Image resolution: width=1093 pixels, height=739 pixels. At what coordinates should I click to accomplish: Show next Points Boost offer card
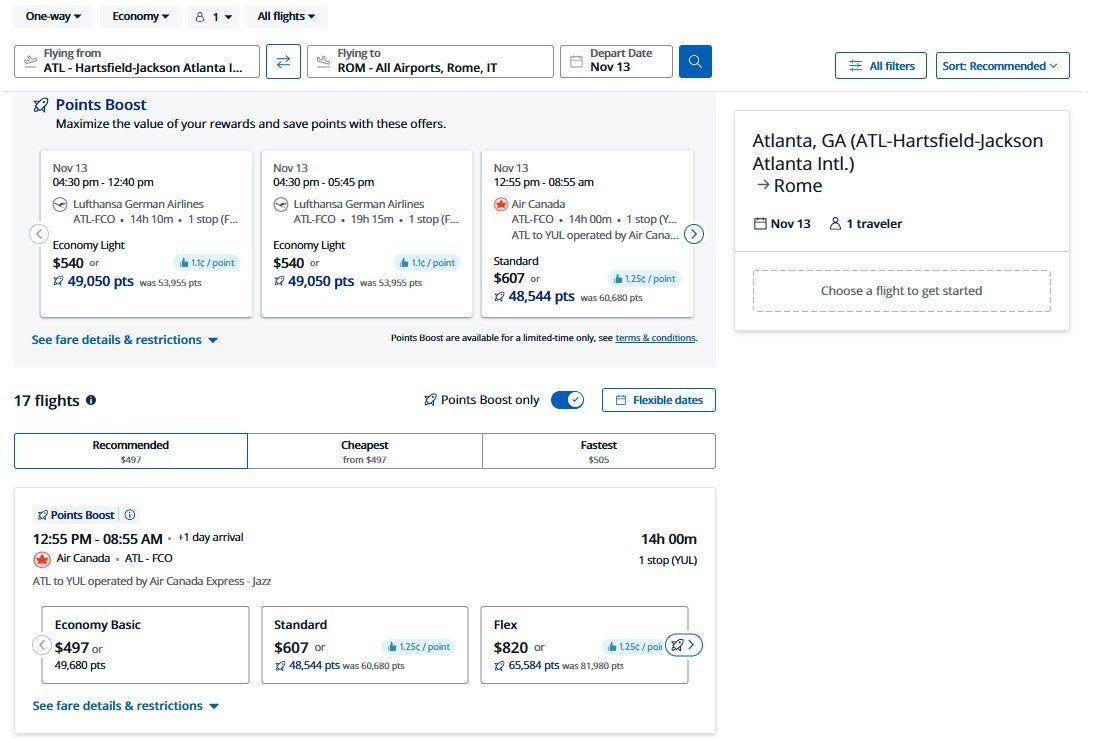694,234
